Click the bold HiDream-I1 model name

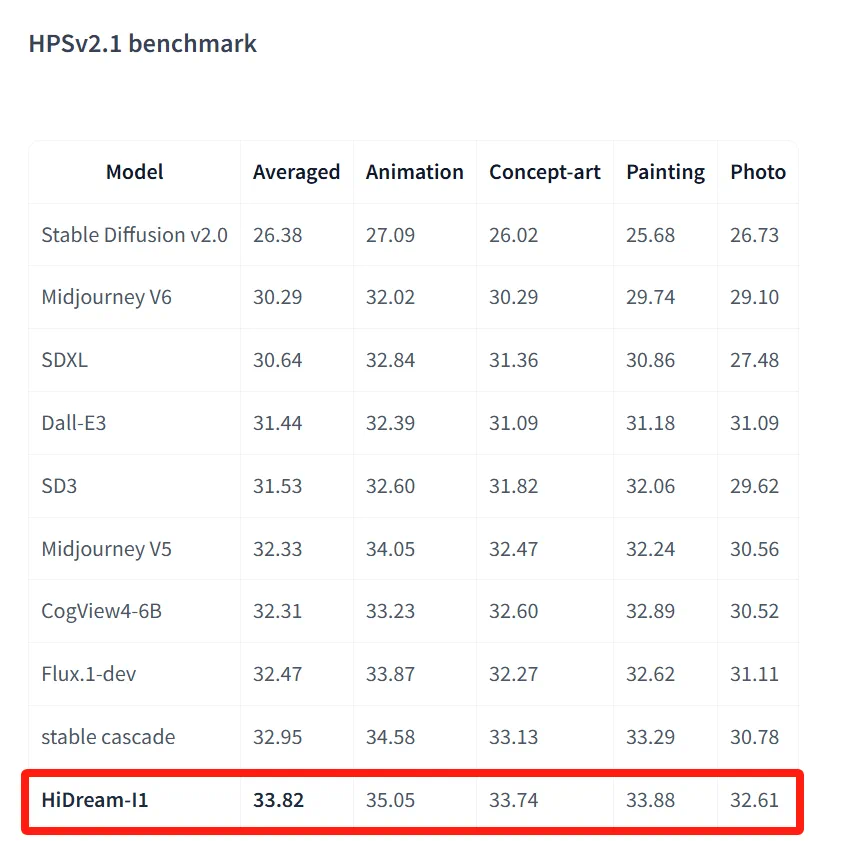[94, 799]
